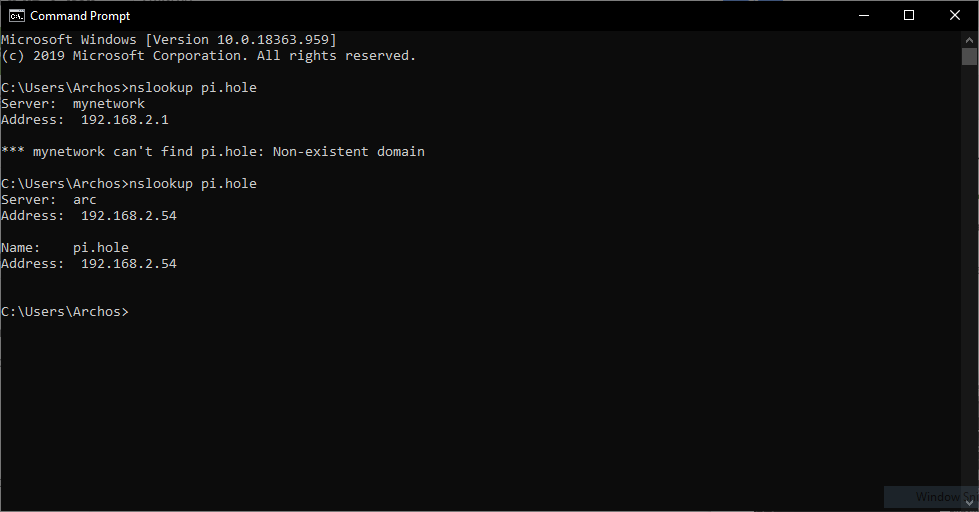Click the empty prompt C:\Users\Archos> at bottom
Viewport: 979px width, 512px height.
tap(65, 312)
